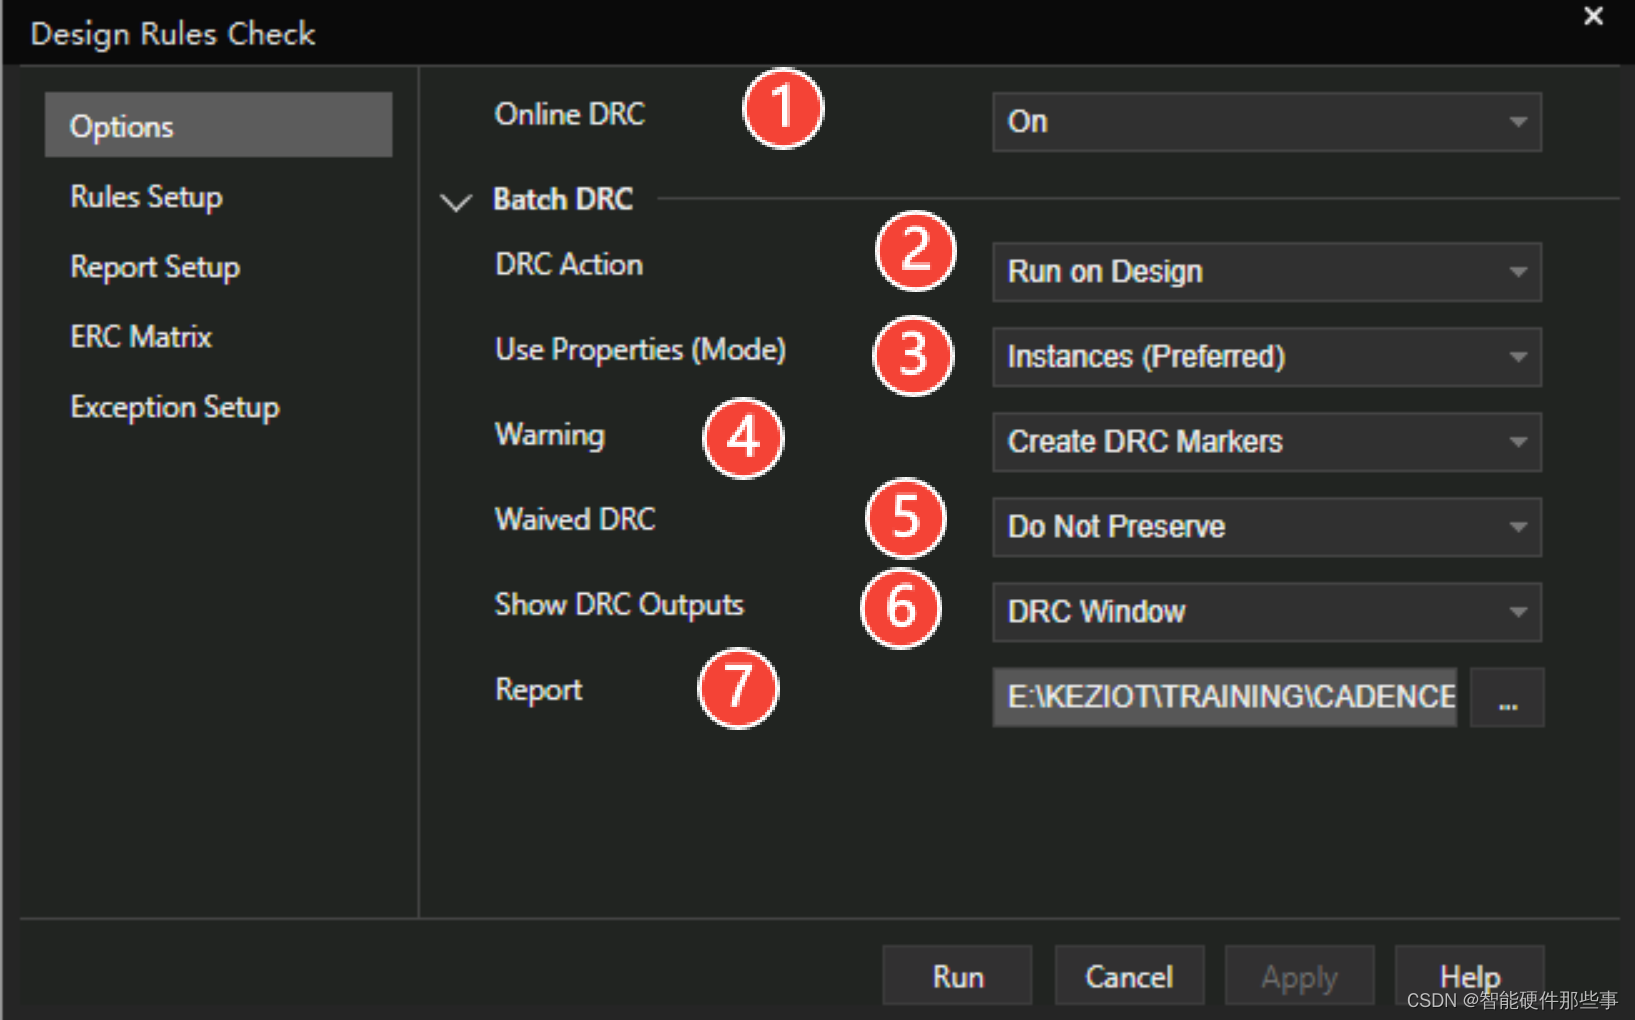Open the Warning dropdown showing Create DRC Markers

point(1266,442)
